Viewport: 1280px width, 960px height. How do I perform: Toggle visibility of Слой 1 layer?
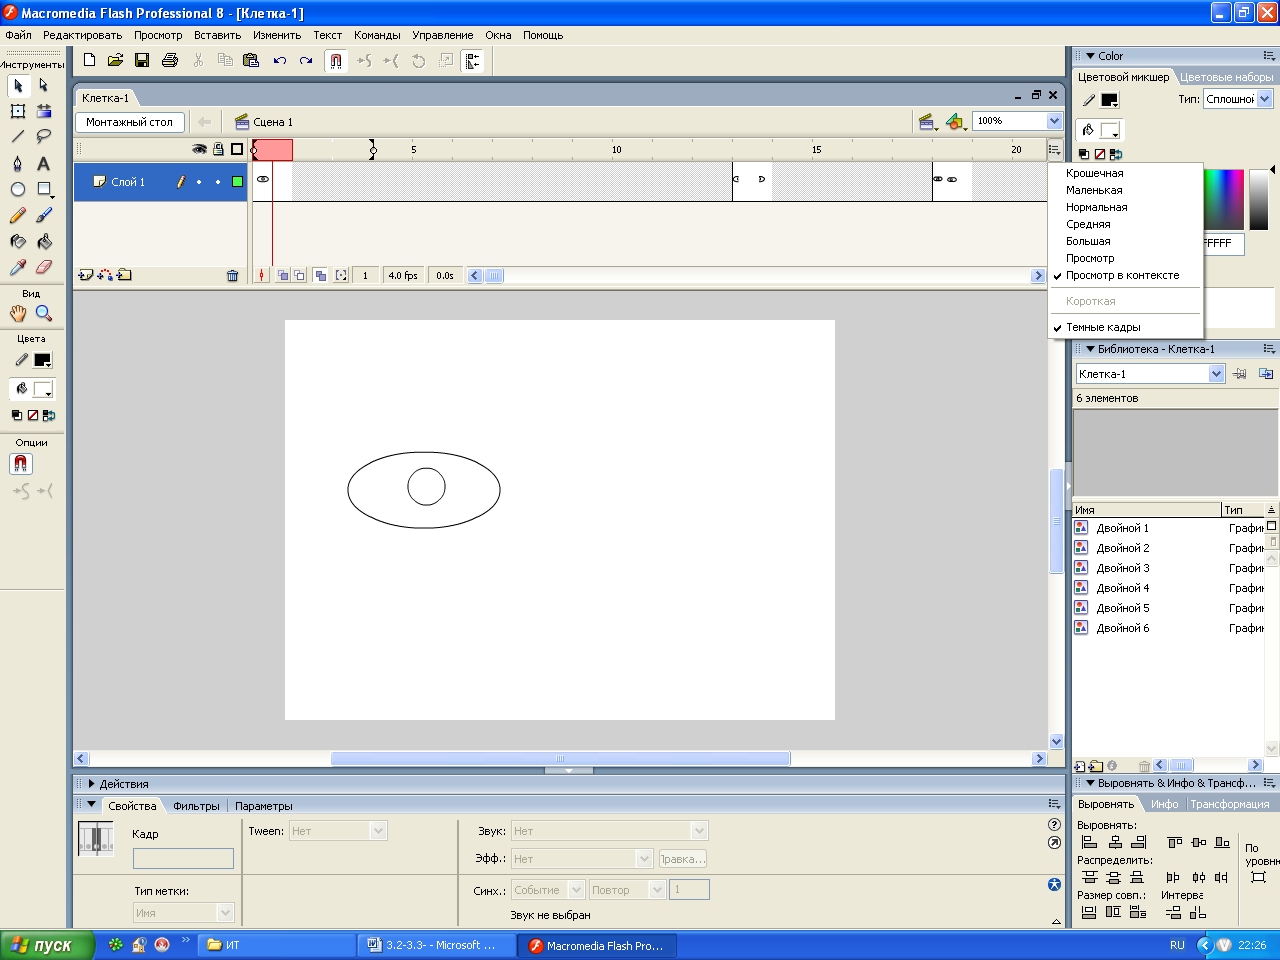(x=199, y=182)
